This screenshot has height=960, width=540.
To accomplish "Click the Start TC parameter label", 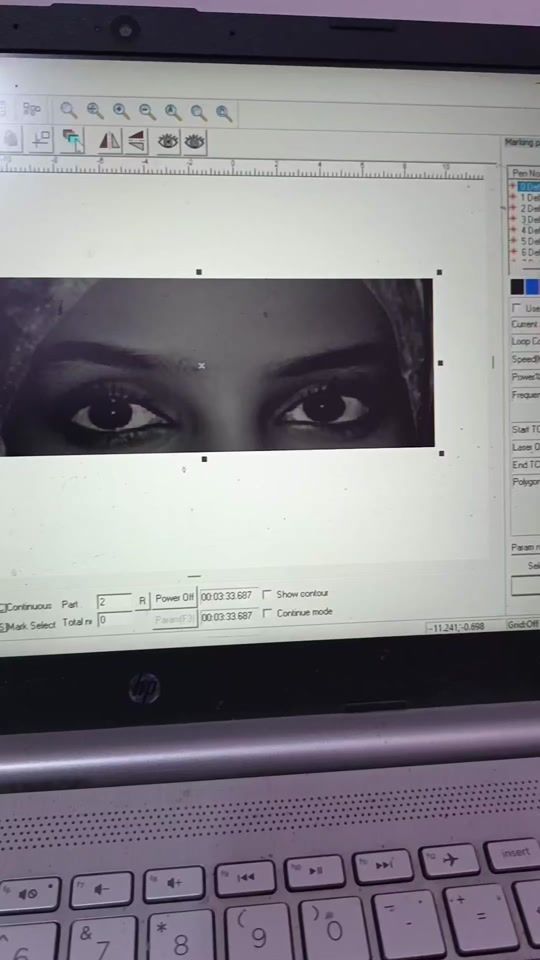I will pos(525,430).
